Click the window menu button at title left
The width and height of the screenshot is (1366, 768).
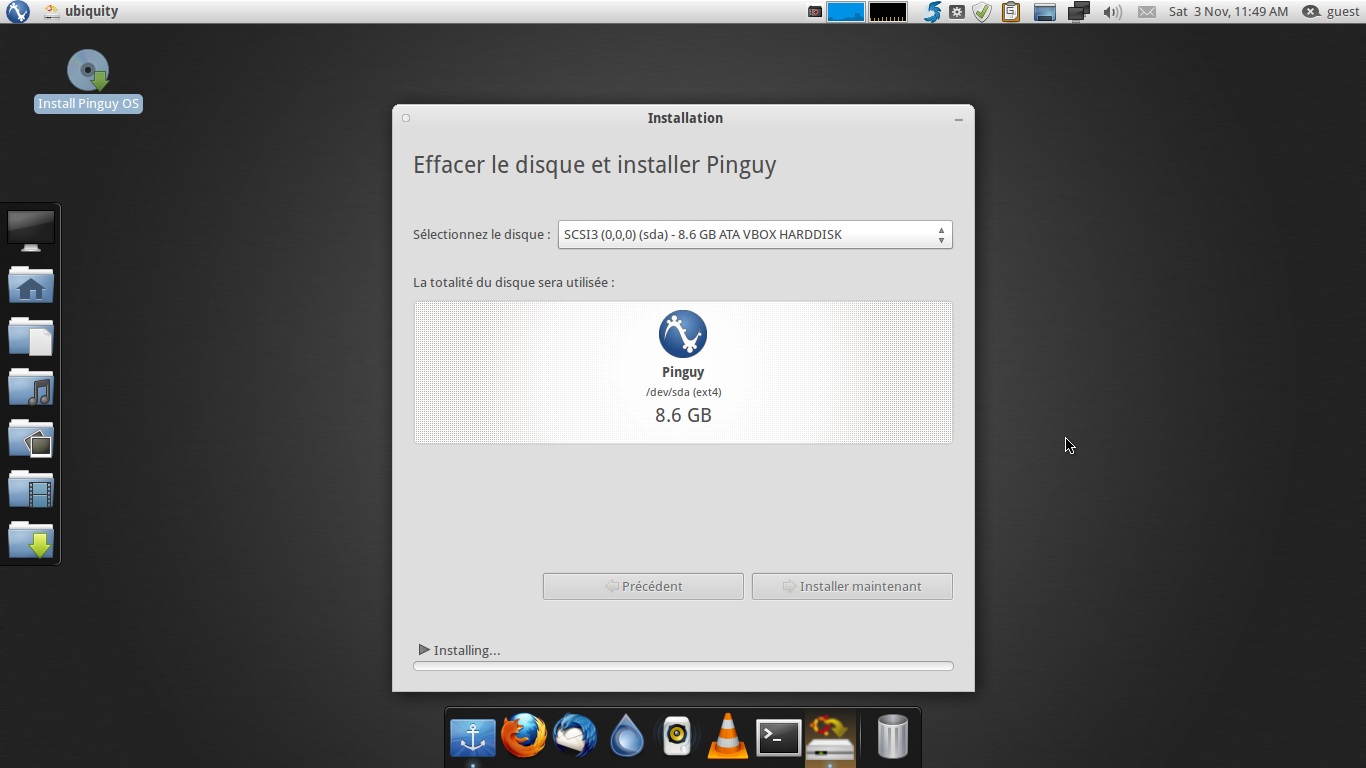point(406,118)
